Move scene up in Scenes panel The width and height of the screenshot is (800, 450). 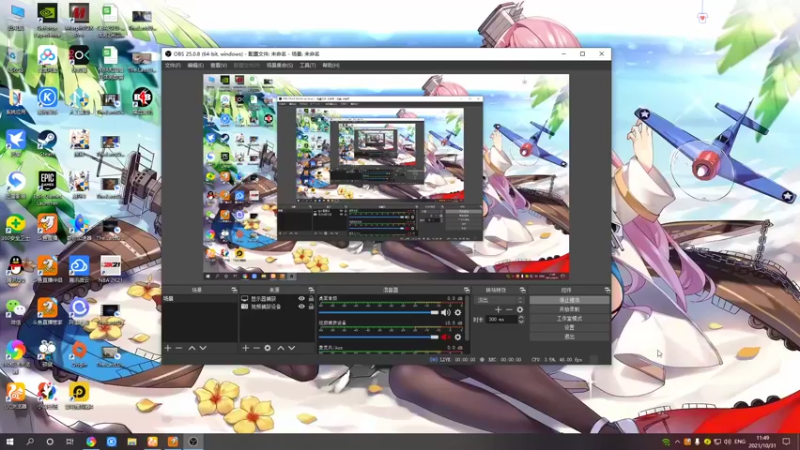(x=192, y=348)
